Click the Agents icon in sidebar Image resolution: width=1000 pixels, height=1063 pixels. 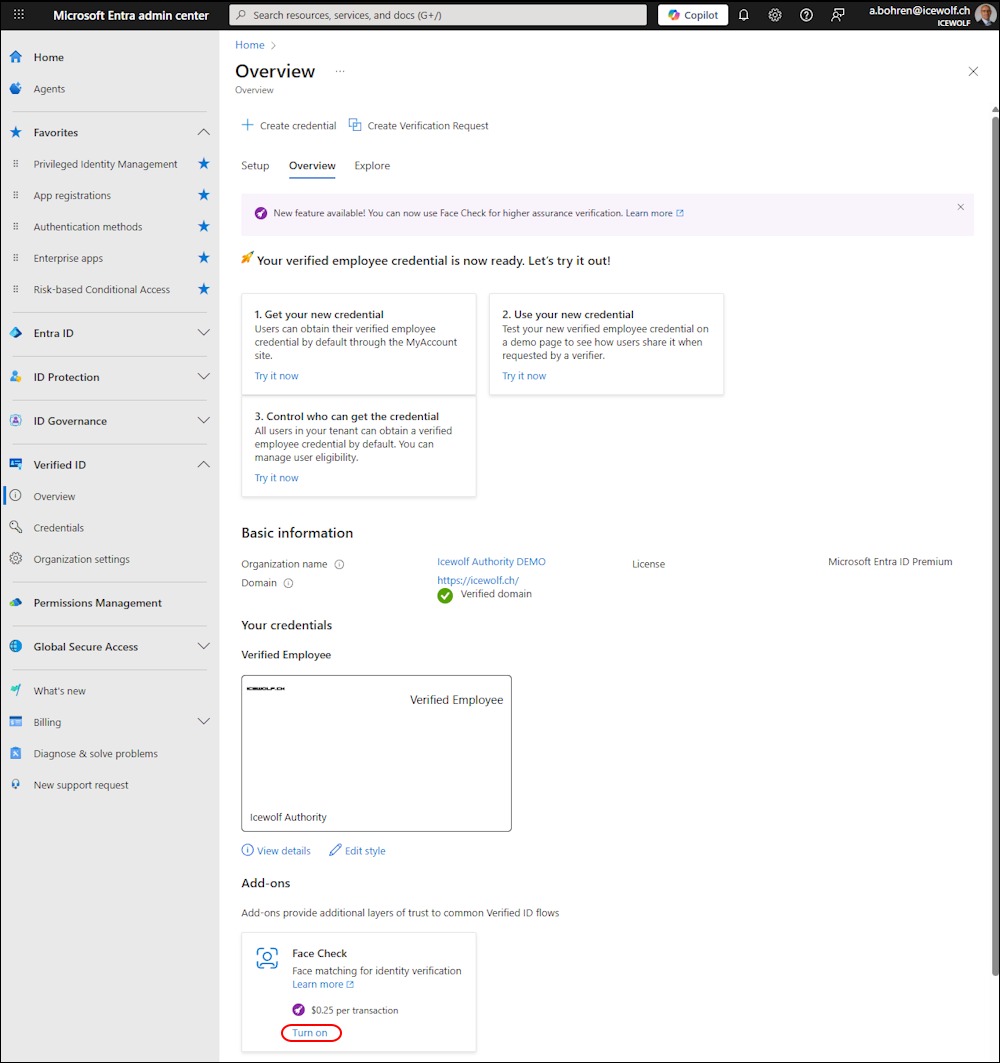coord(16,88)
